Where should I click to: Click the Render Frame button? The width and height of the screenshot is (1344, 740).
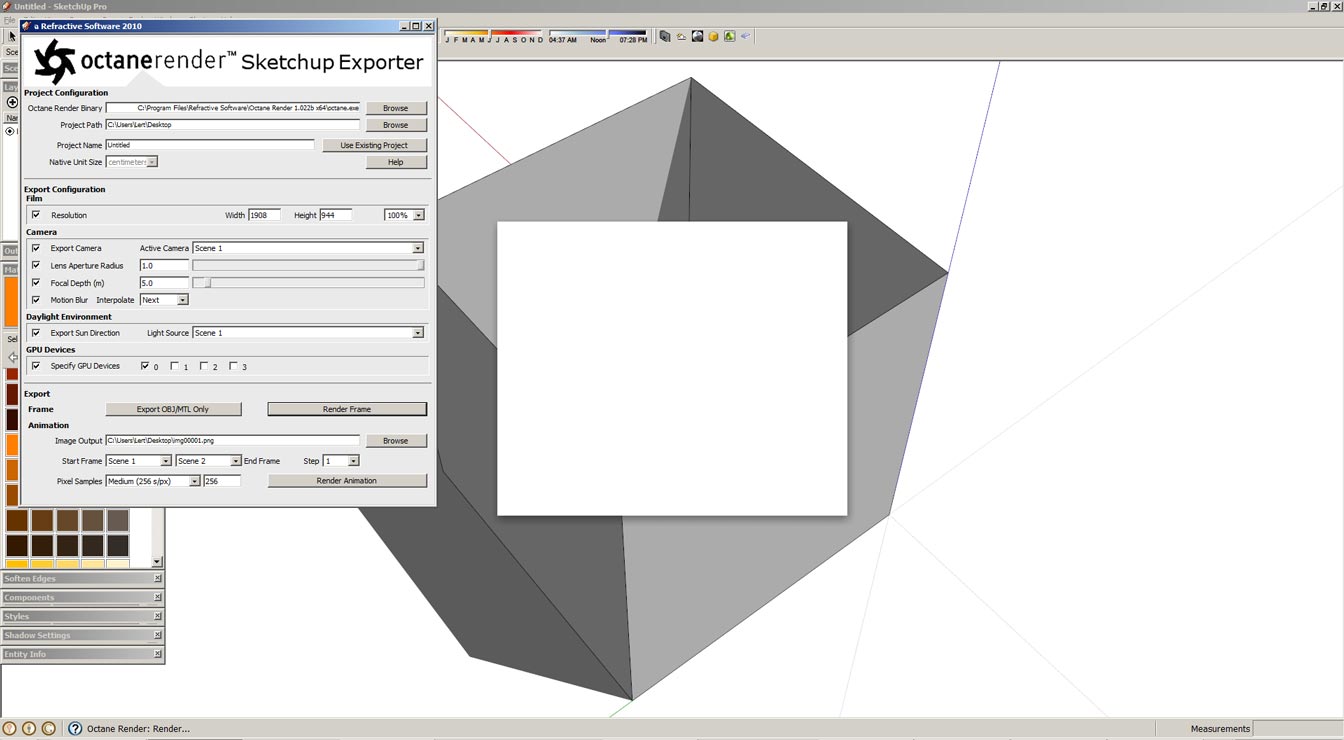coord(347,409)
